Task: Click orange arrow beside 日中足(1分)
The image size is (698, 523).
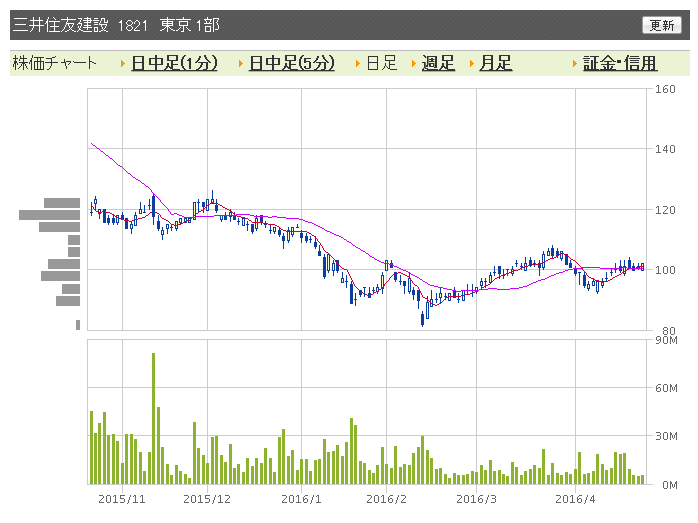Action: (x=123, y=64)
